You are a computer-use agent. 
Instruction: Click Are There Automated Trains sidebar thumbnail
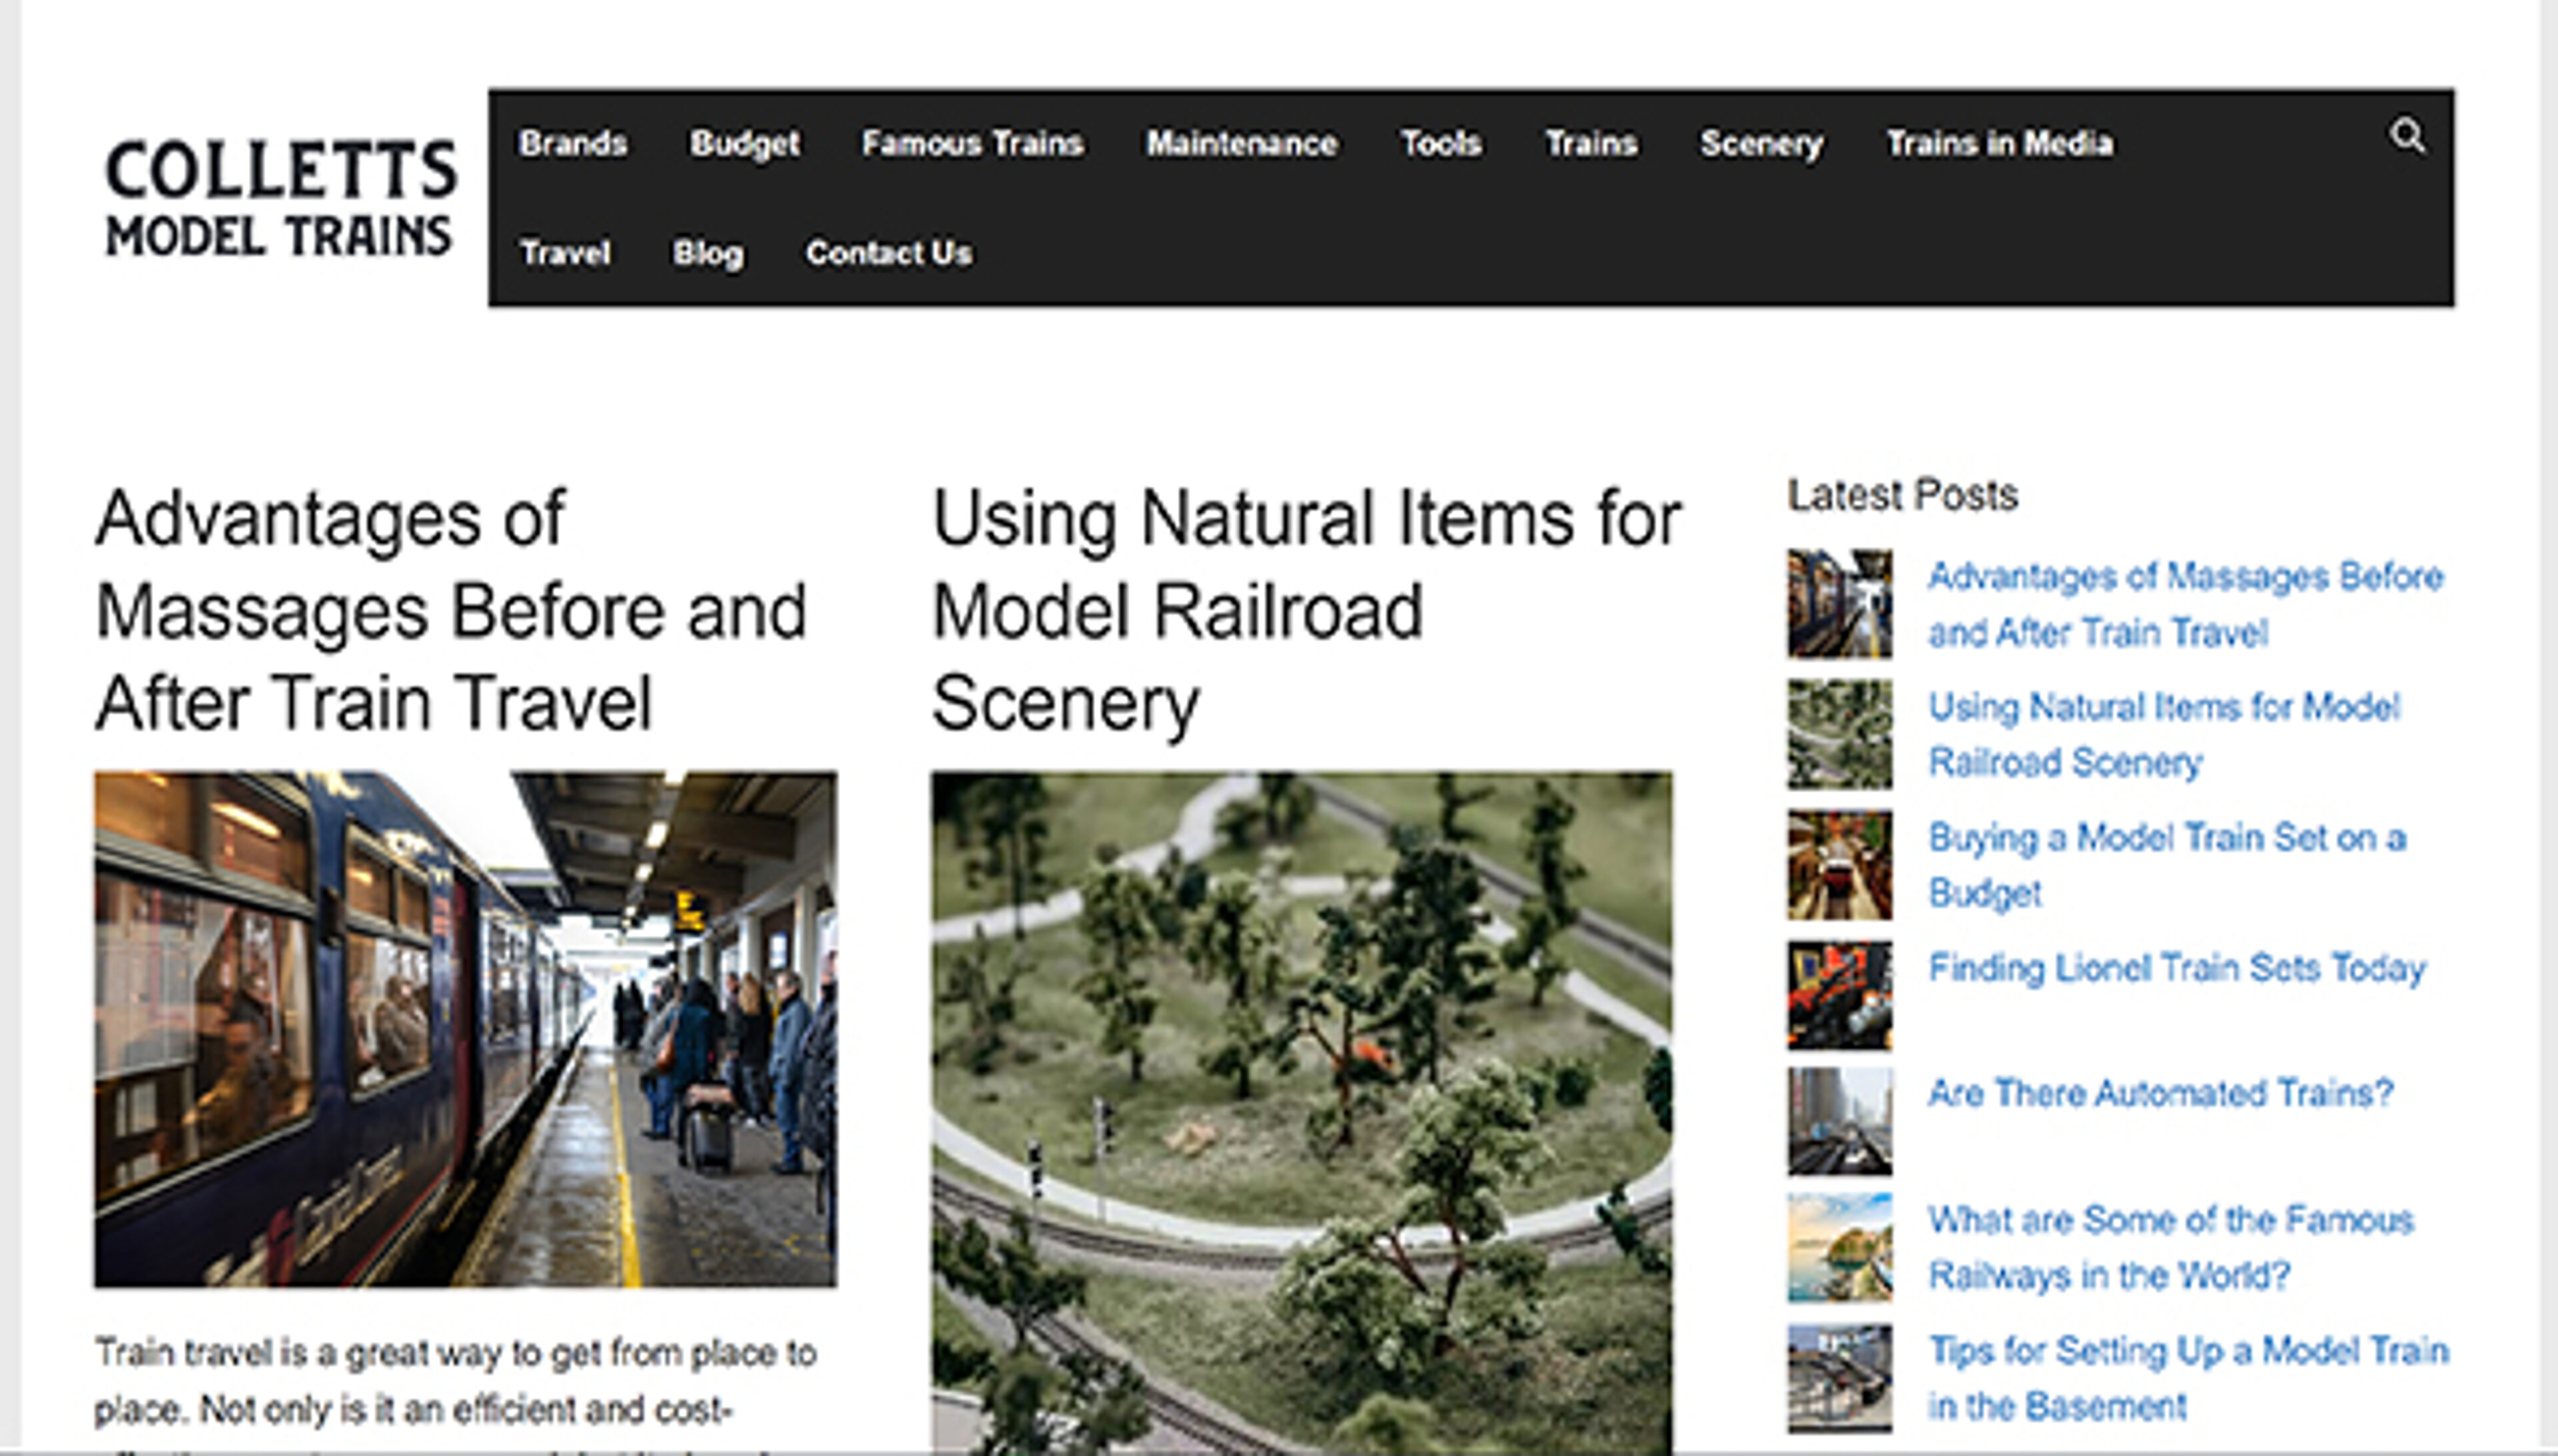(1839, 1120)
